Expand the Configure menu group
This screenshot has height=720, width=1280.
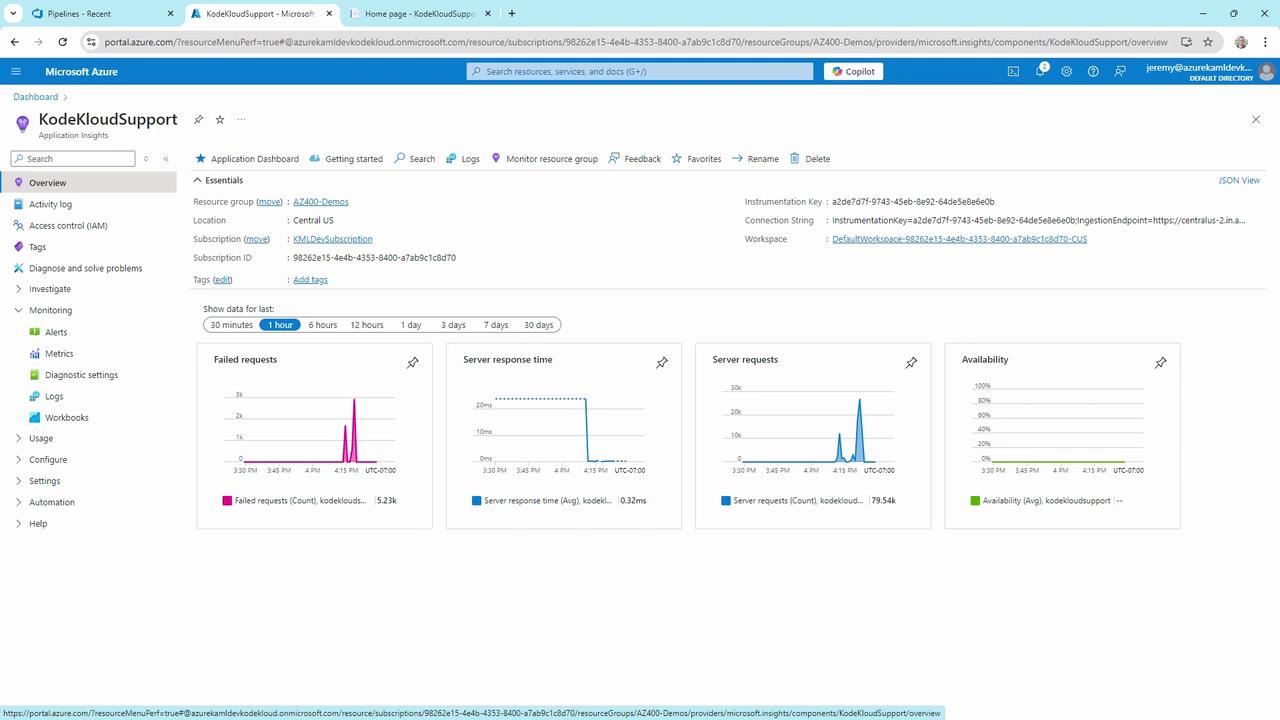[x=19, y=460]
